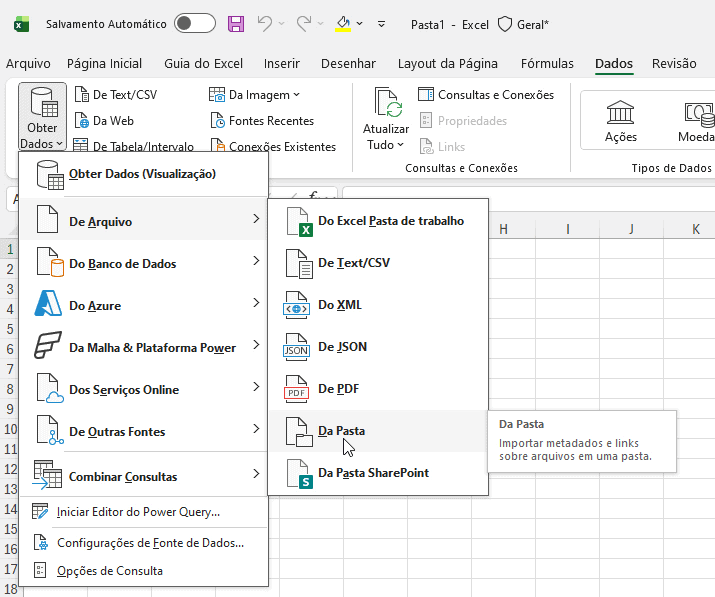Select the Ações stock data type icon

click(x=620, y=112)
